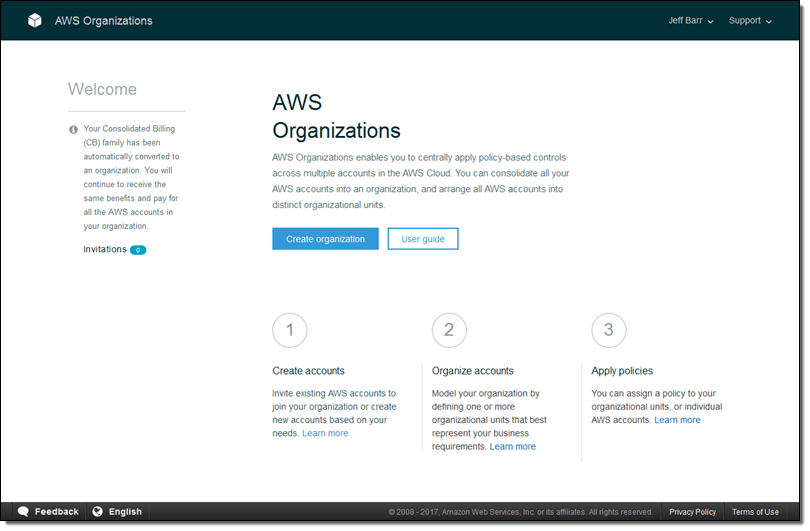Click the globe language icon

tap(98, 511)
